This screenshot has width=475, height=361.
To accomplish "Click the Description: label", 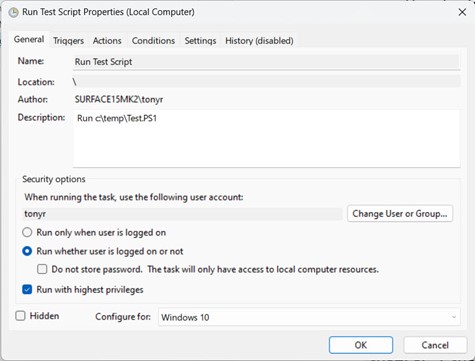I will tap(41, 118).
